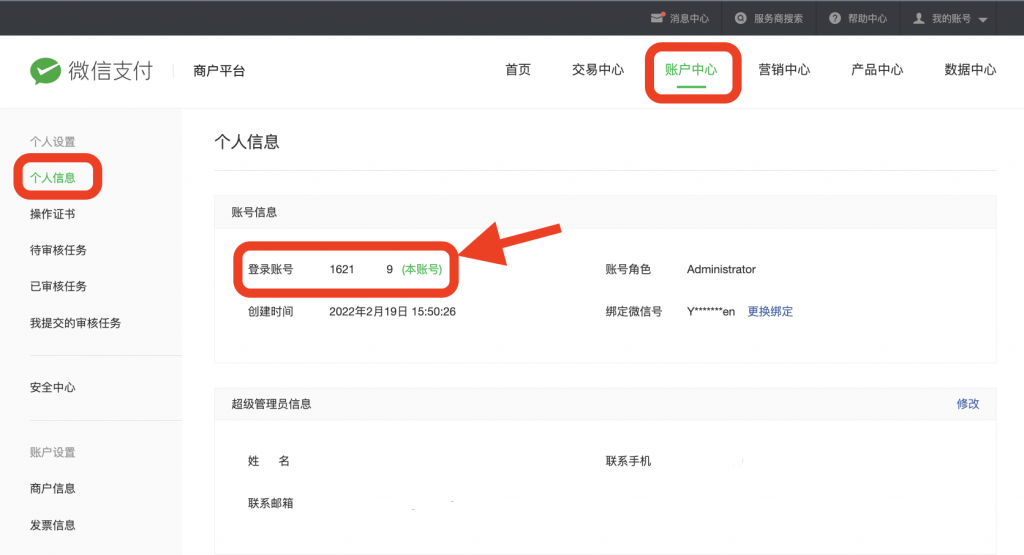This screenshot has height=555, width=1024.
Task: Click the 修改 link for 超级管理员信息
Action: click(968, 404)
